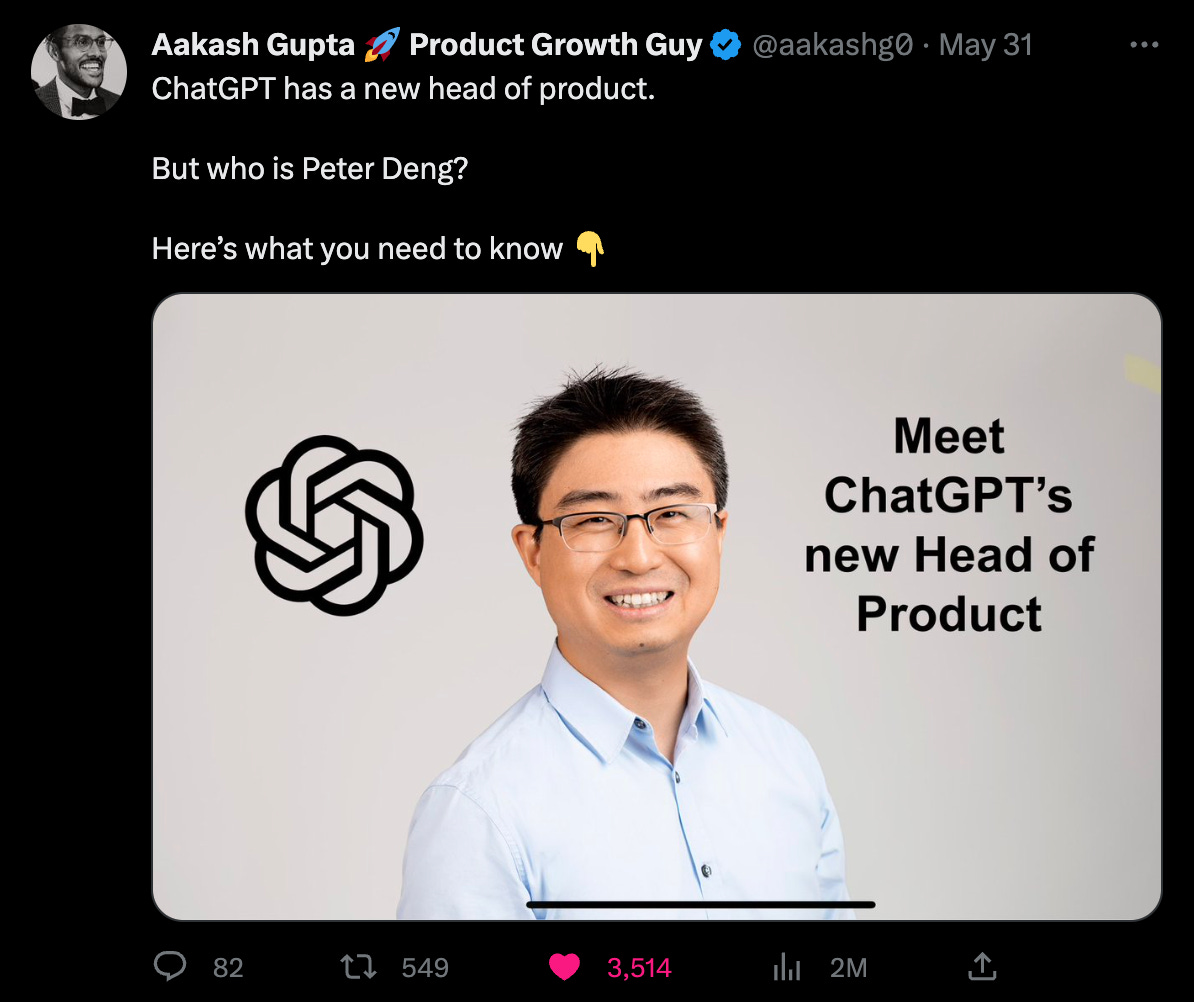Open the Meet ChatGPT's new Head image

click(656, 606)
